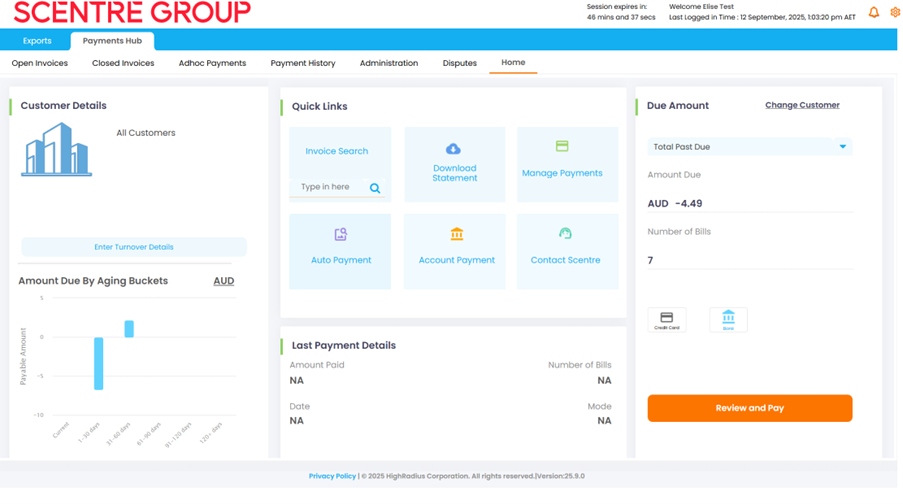This screenshot has width=903, height=504.
Task: Open the Privacy Policy link
Action: coord(332,476)
